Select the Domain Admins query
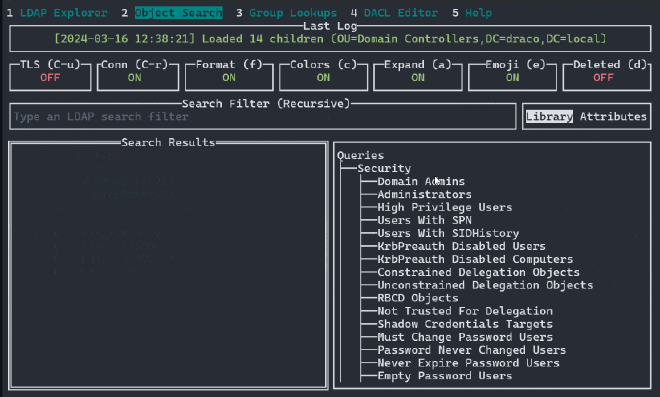 421,181
